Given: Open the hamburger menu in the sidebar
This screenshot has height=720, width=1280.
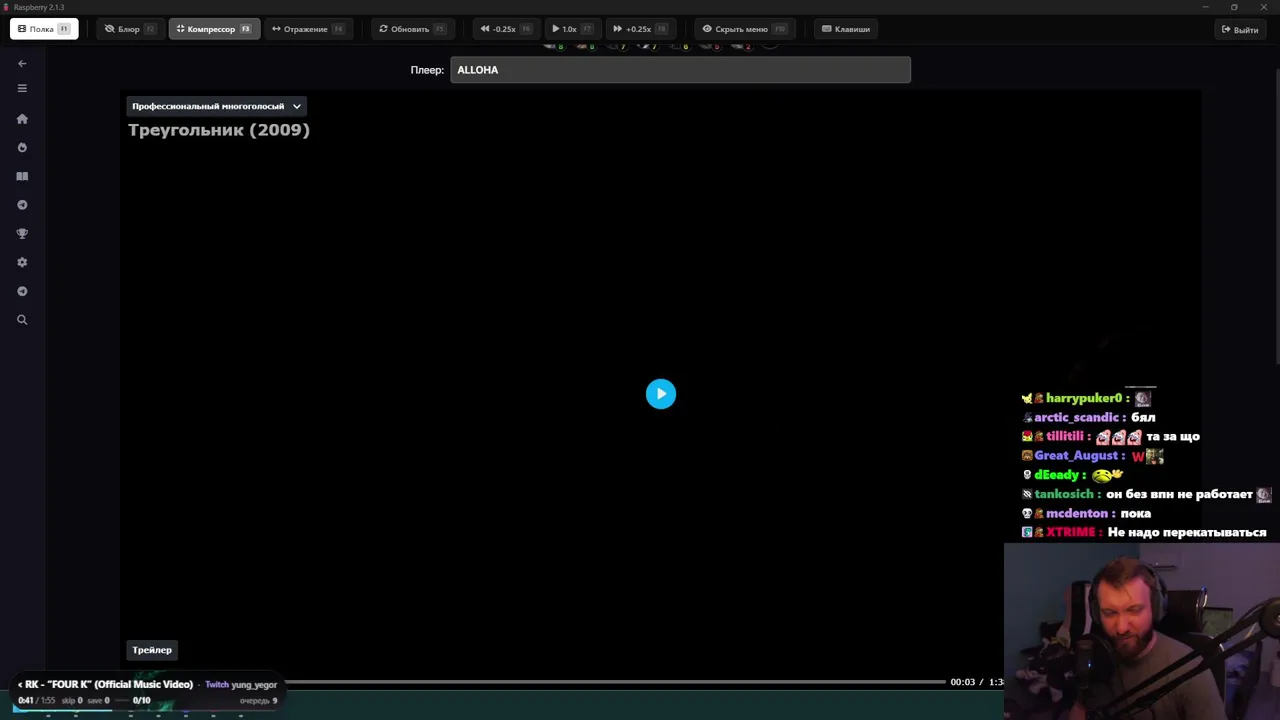Looking at the screenshot, I should tap(22, 88).
